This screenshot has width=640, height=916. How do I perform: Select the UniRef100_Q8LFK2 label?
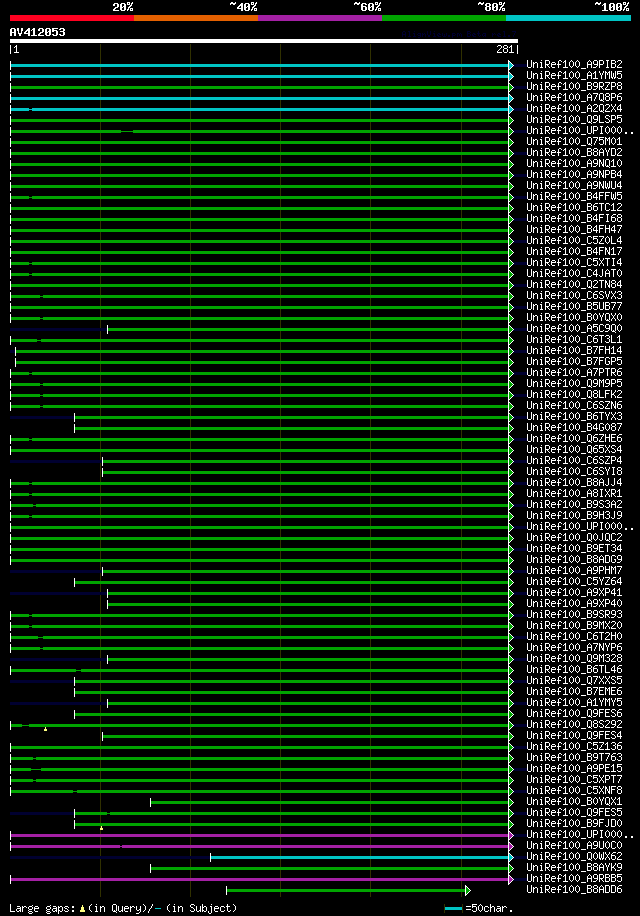tap(574, 394)
